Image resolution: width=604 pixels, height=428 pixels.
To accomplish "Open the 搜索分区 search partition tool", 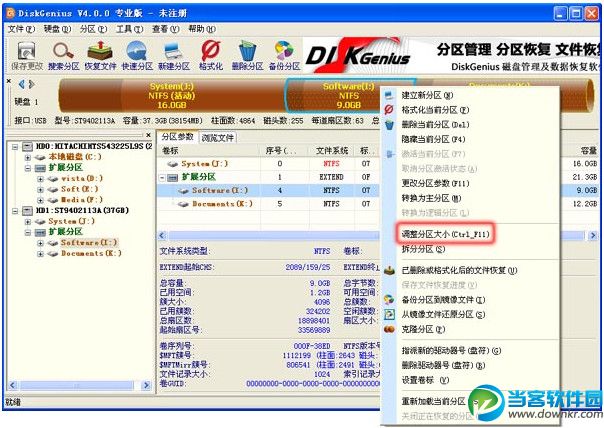I will tap(64, 55).
